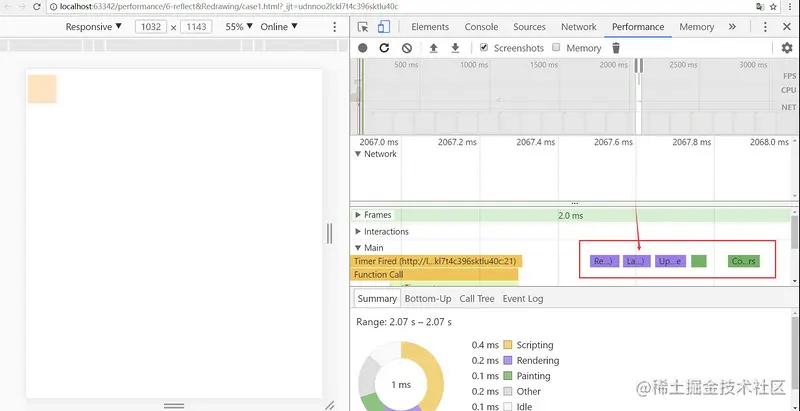This screenshot has height=411, width=800.
Task: Open the Online throttling dropdown
Action: (279, 27)
